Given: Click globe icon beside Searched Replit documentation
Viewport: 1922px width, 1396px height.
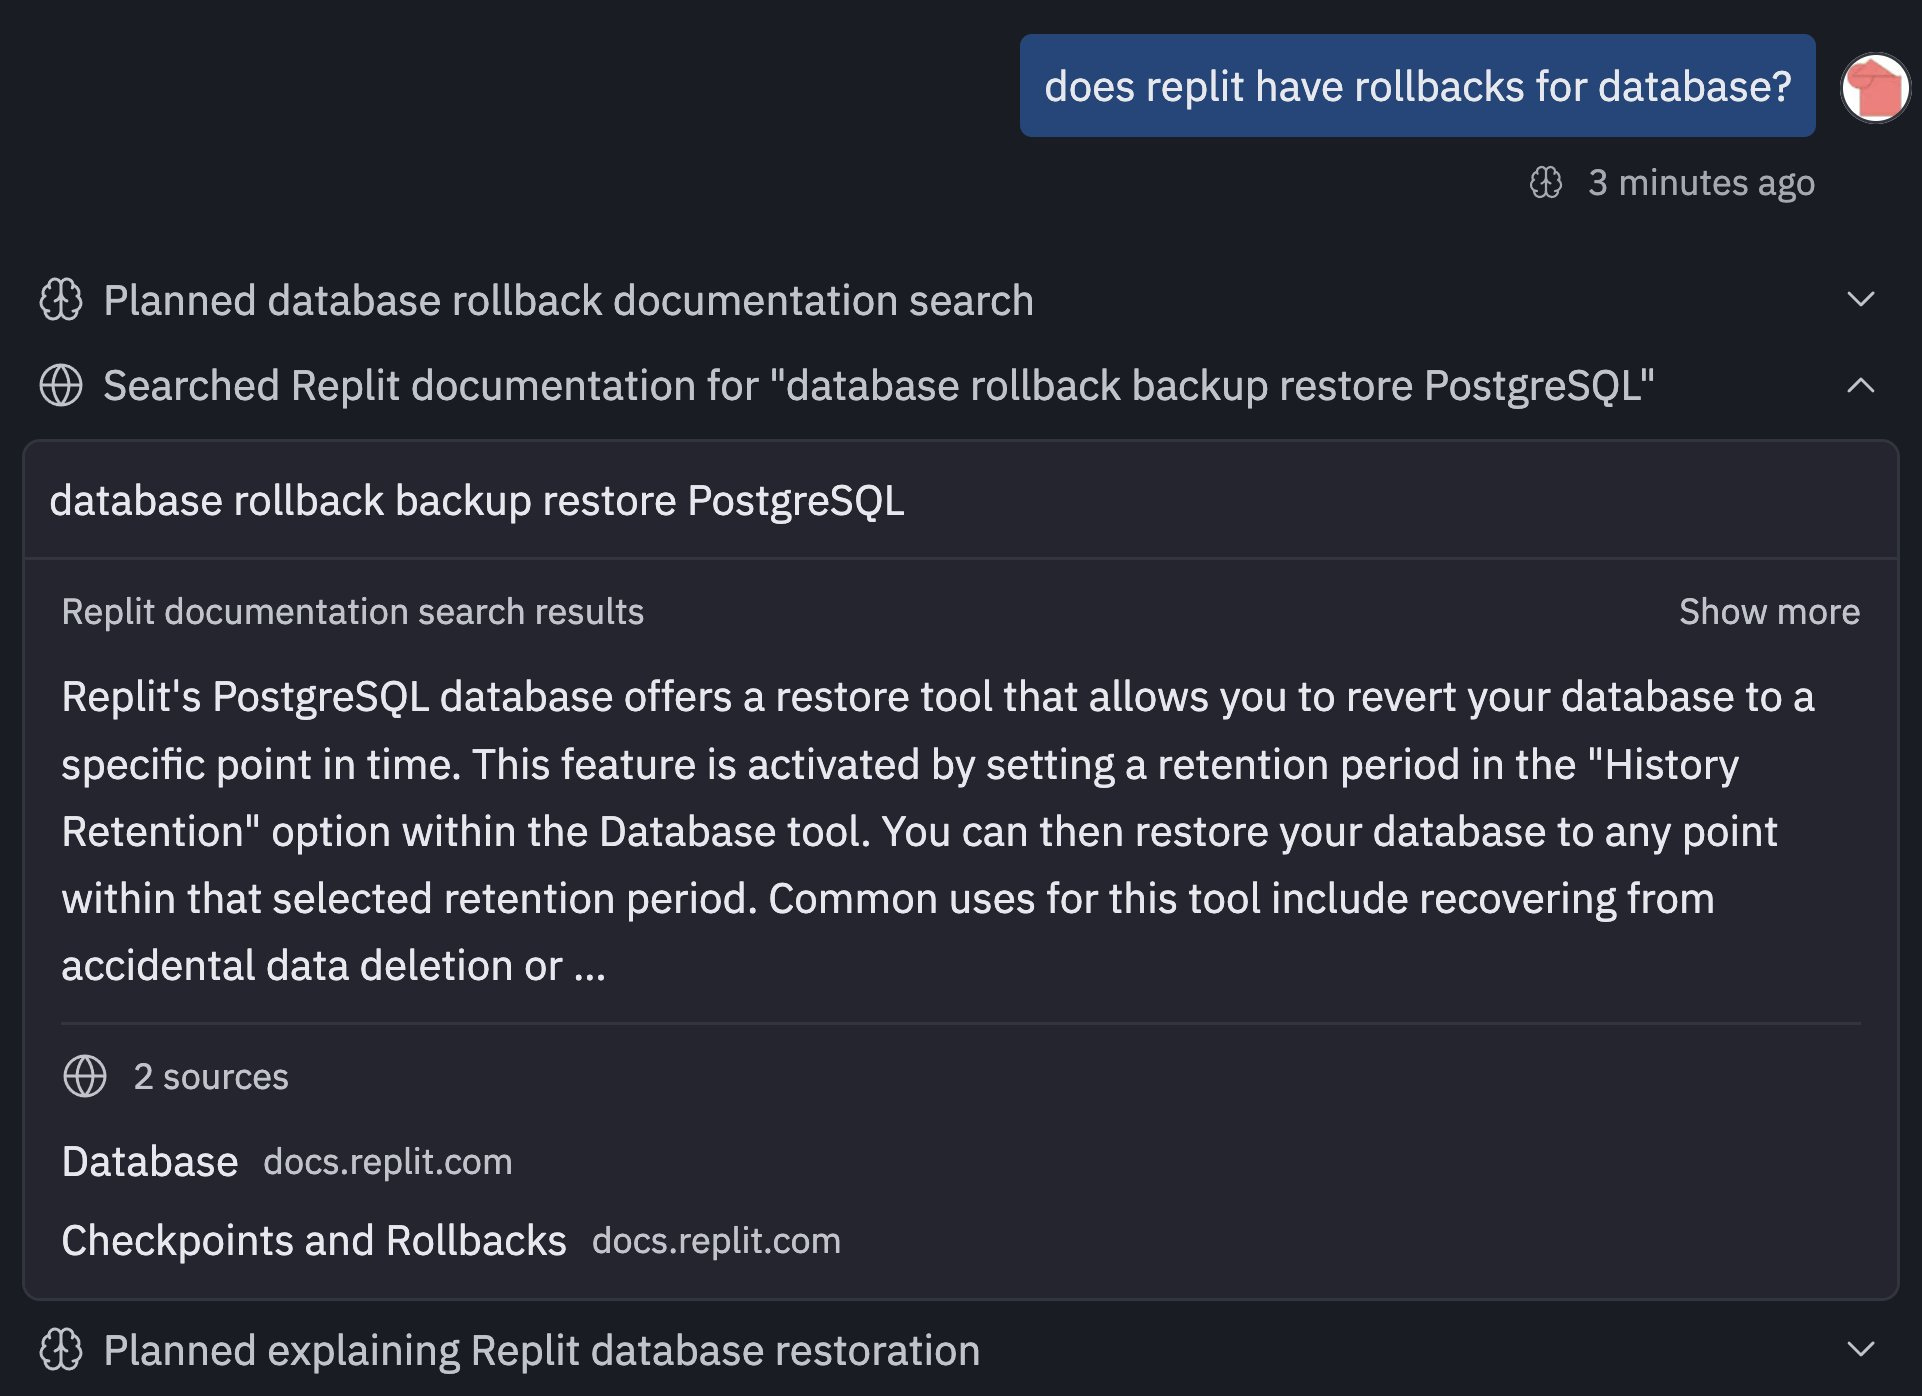Looking at the screenshot, I should tap(61, 386).
